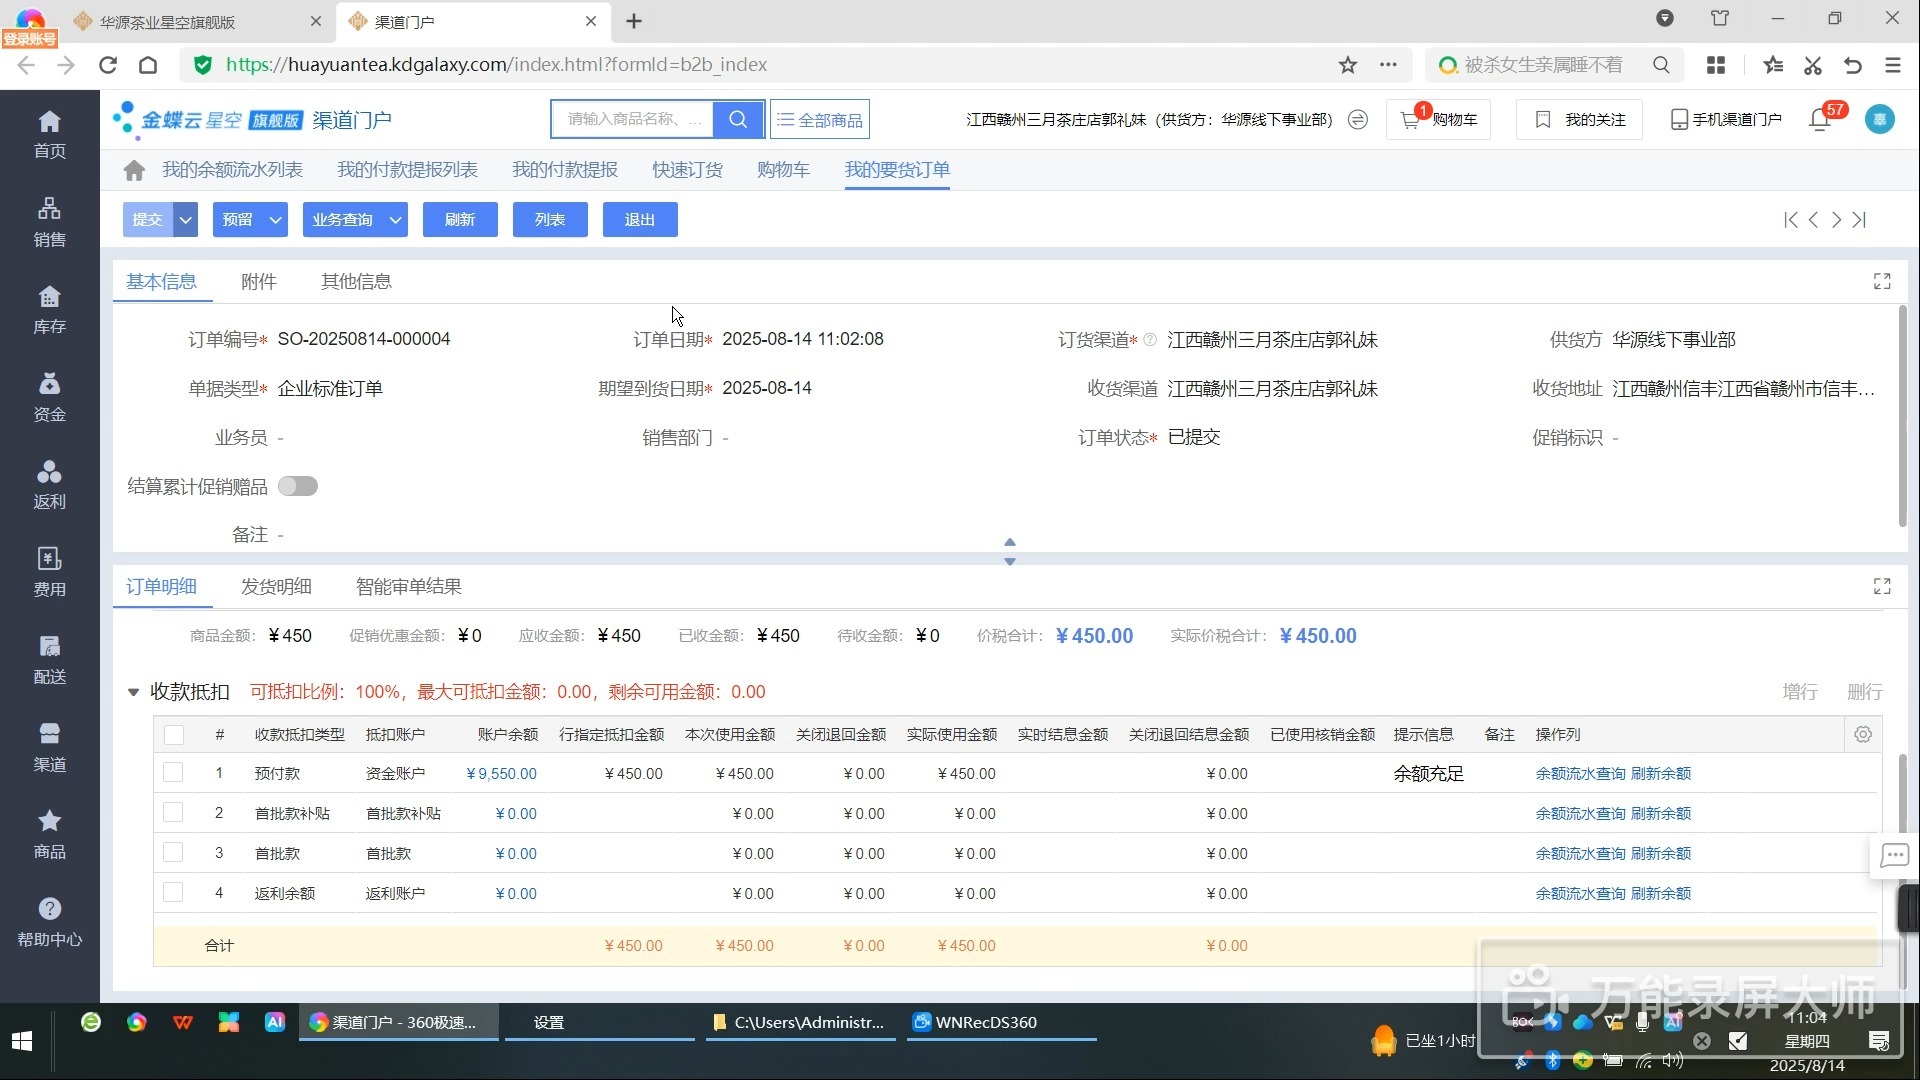Screen dimensions: 1920x1080
Task: Open the notification bell with 57 badge
Action: (x=1820, y=119)
